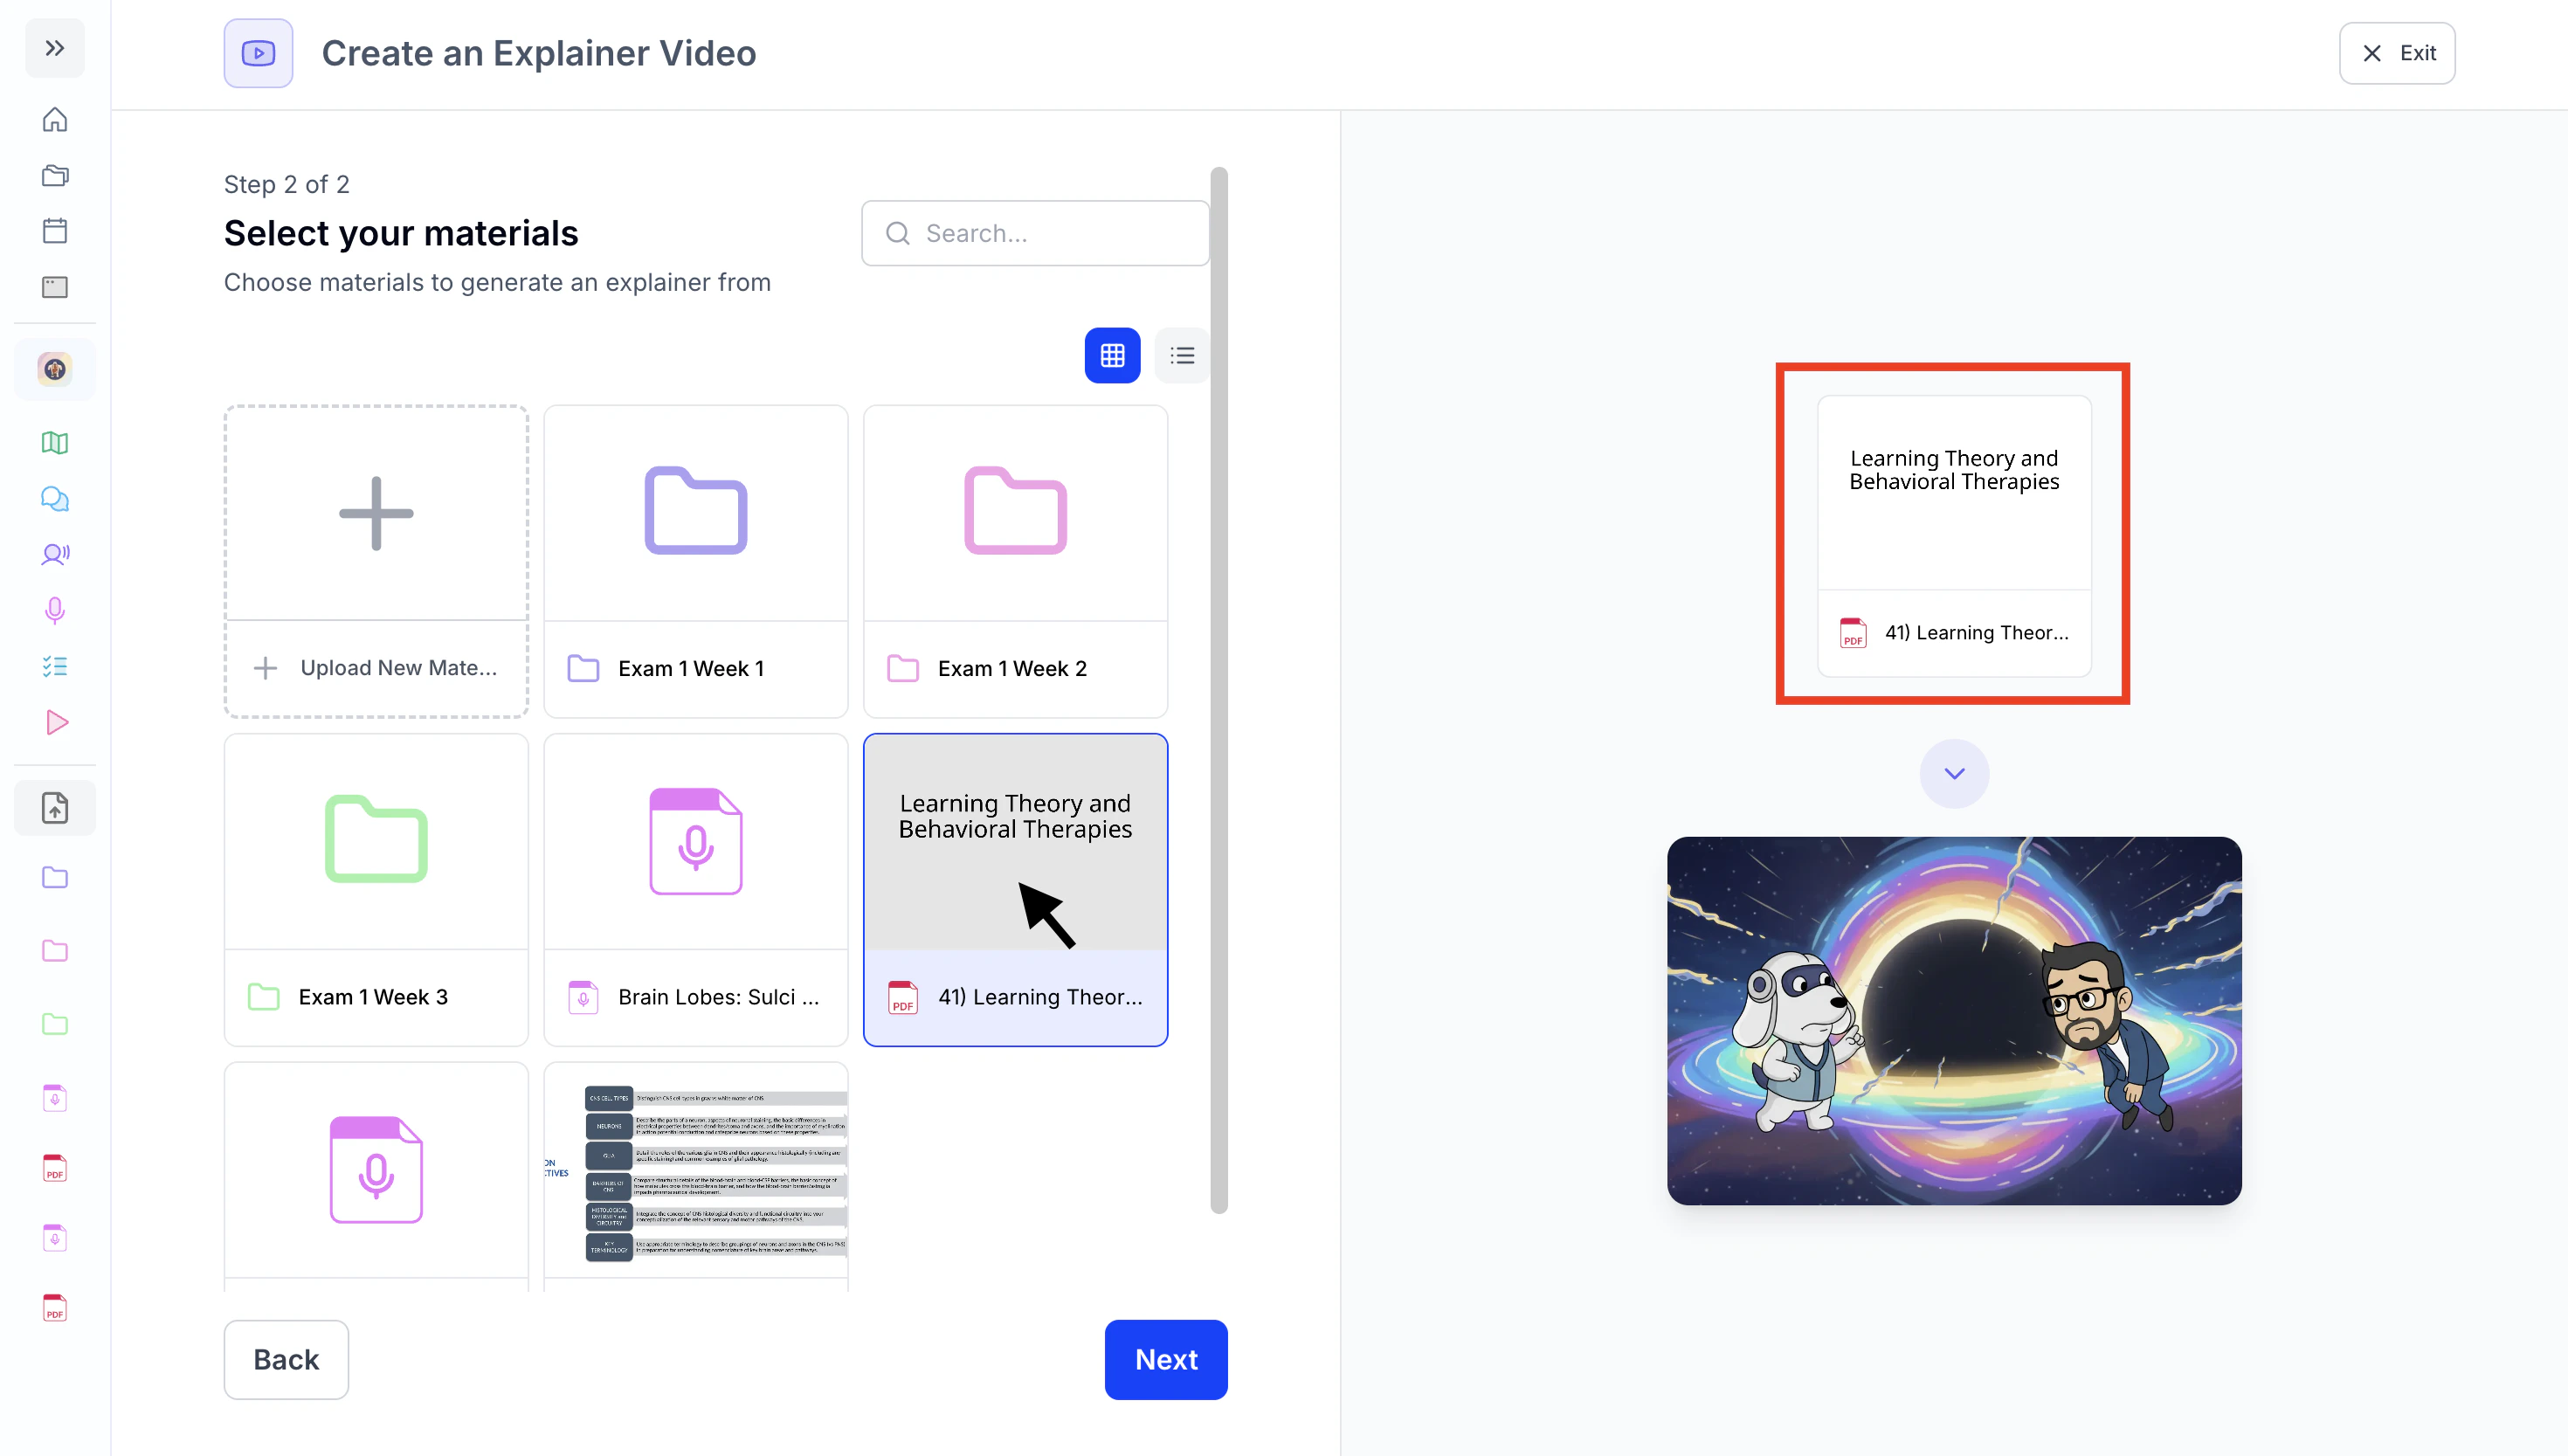Open the flashcard window icon in sidebar
The height and width of the screenshot is (1456, 2568).
pos(55,287)
